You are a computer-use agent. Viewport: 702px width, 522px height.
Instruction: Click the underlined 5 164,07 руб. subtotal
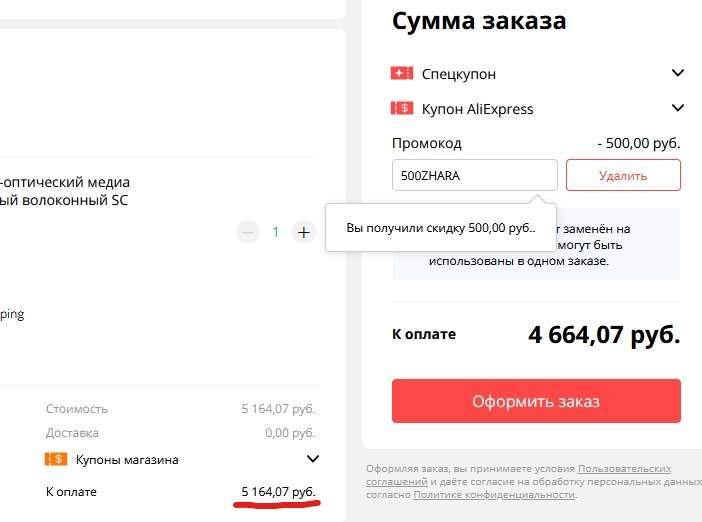coord(278,491)
